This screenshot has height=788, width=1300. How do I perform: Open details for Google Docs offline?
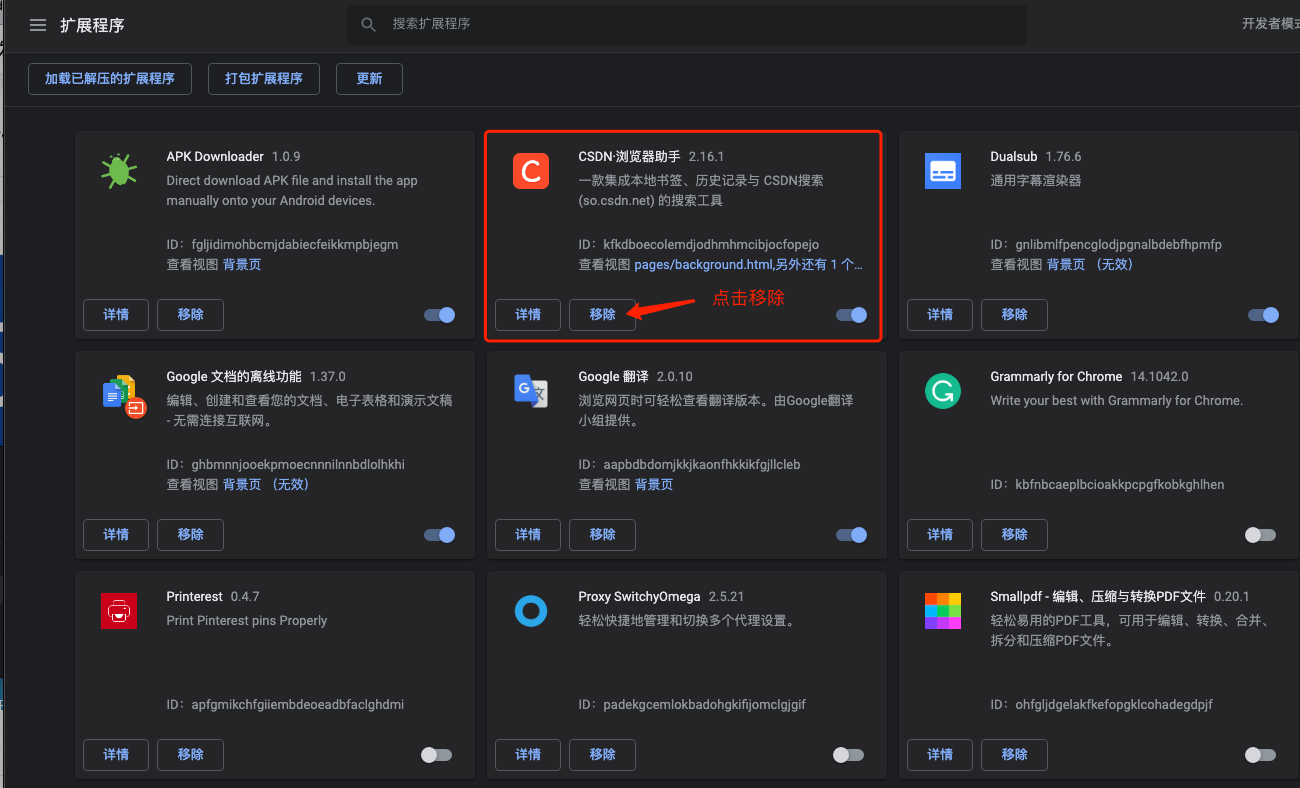click(116, 534)
